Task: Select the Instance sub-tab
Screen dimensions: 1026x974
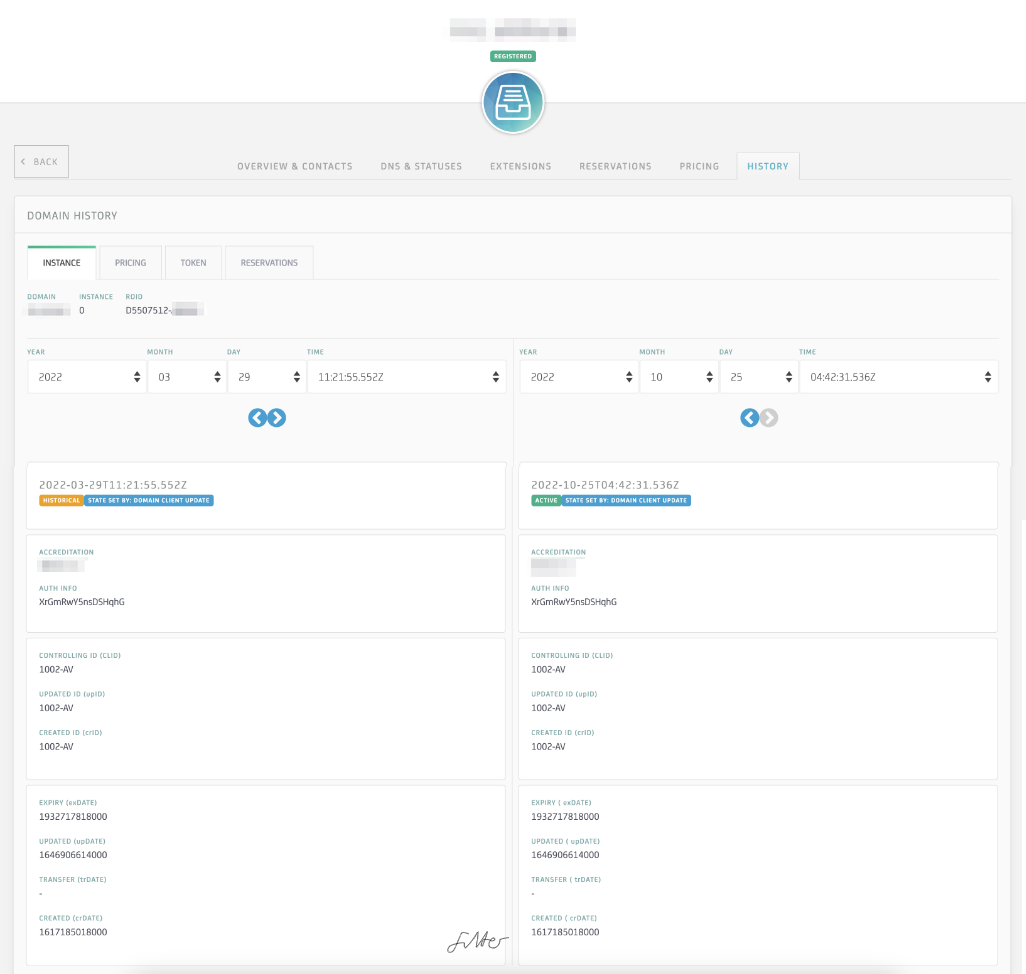Action: [x=62, y=262]
